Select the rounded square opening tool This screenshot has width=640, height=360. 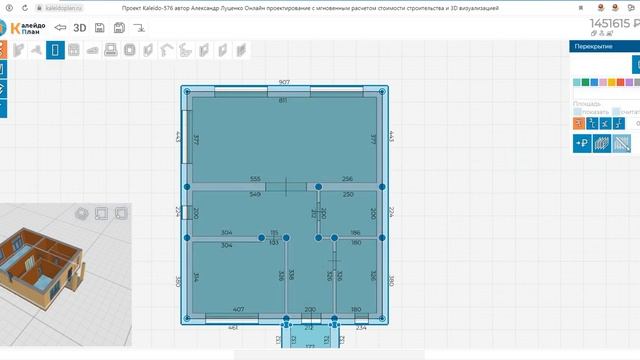[x=130, y=50]
